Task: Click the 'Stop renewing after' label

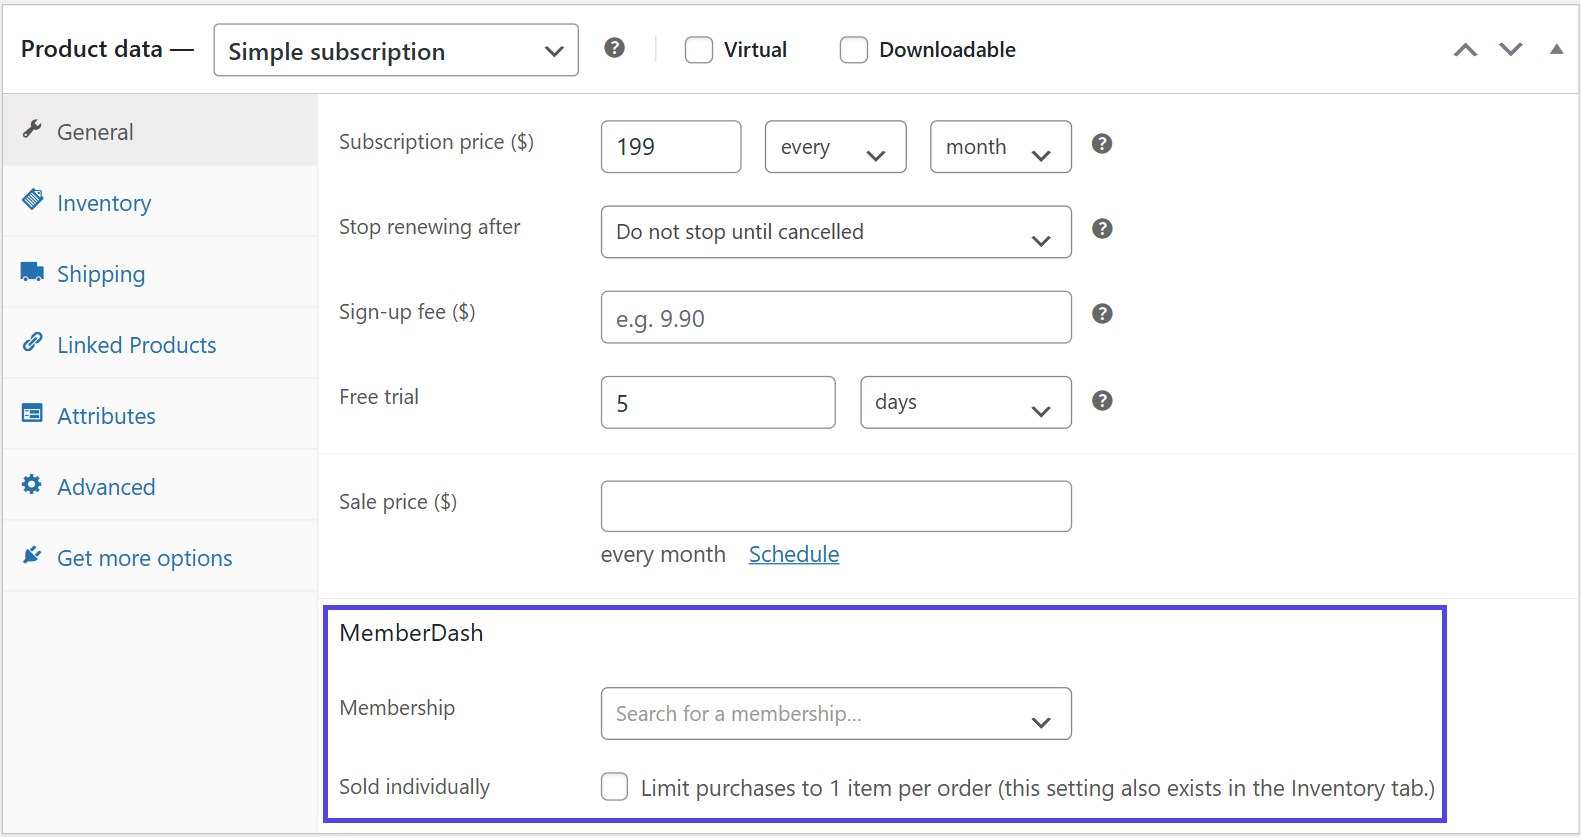Action: (430, 227)
